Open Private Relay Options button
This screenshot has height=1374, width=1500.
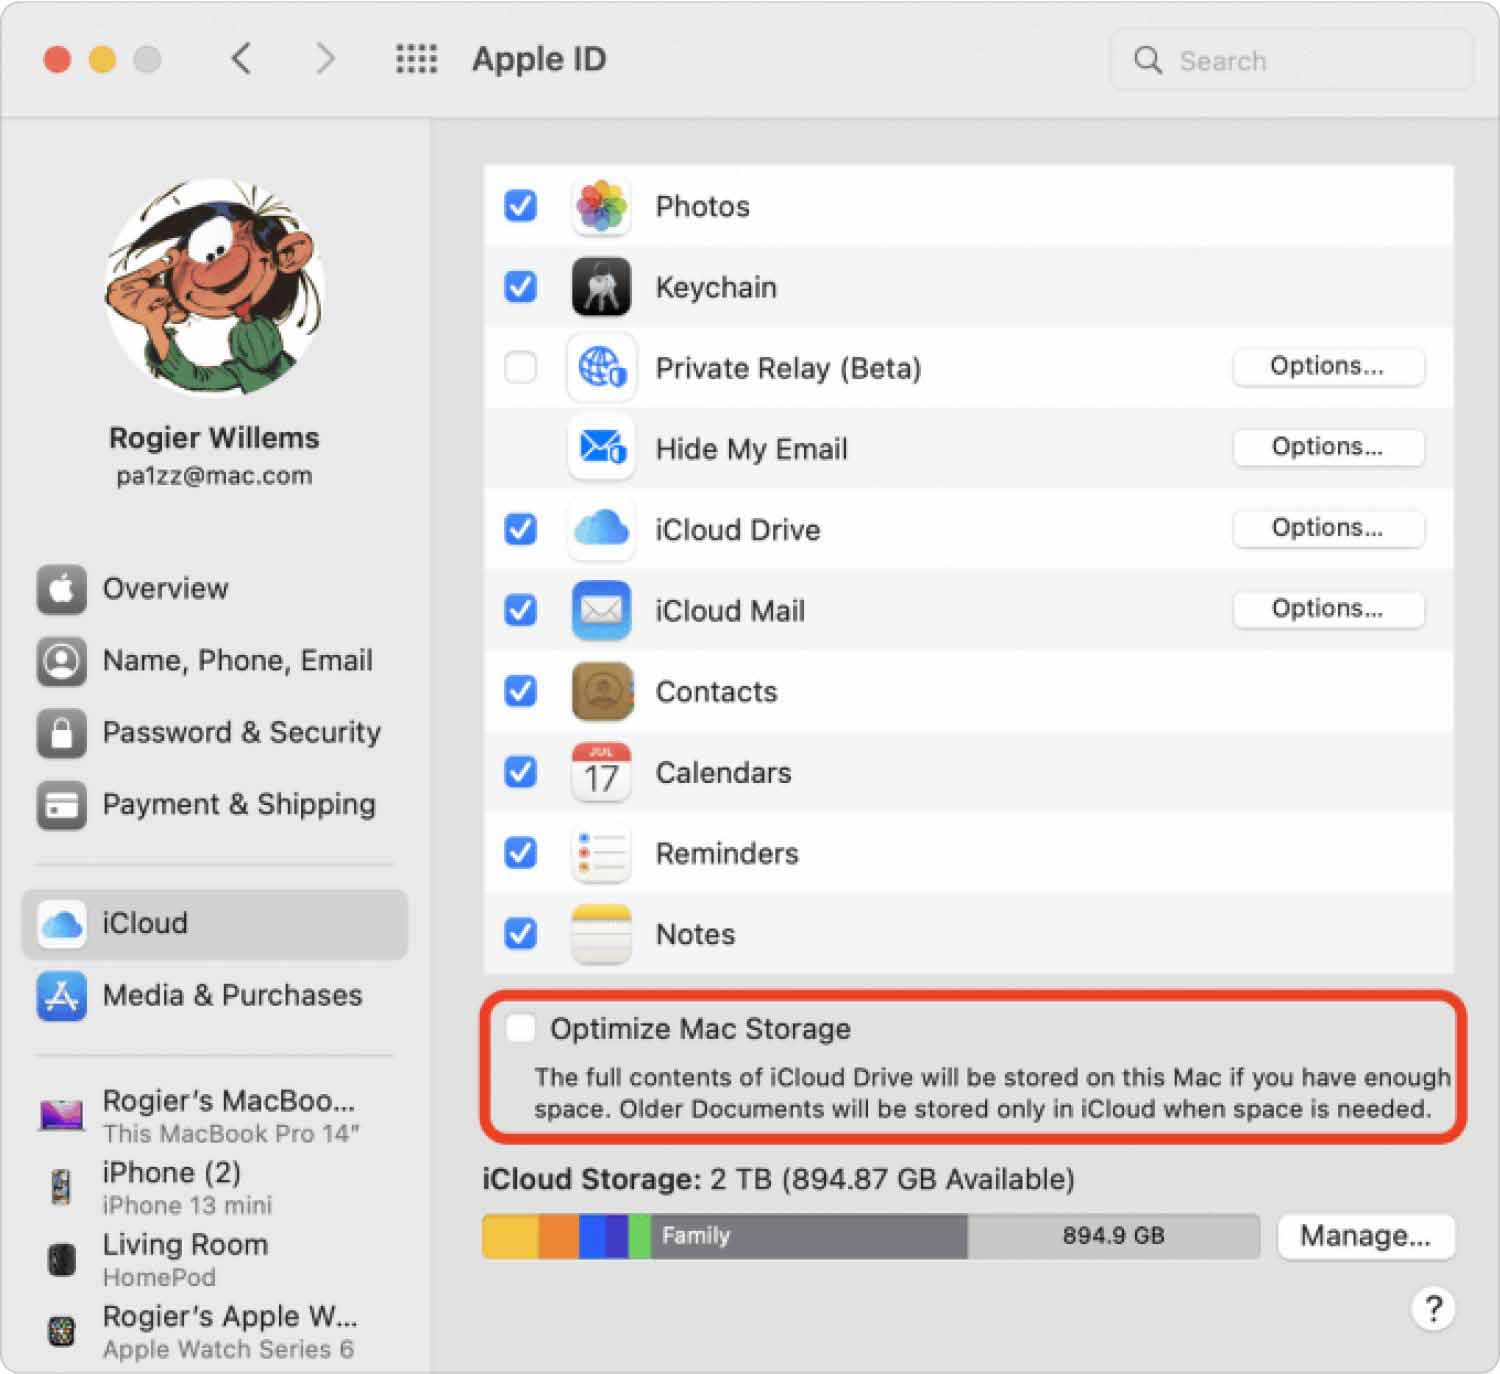pyautogui.click(x=1328, y=367)
